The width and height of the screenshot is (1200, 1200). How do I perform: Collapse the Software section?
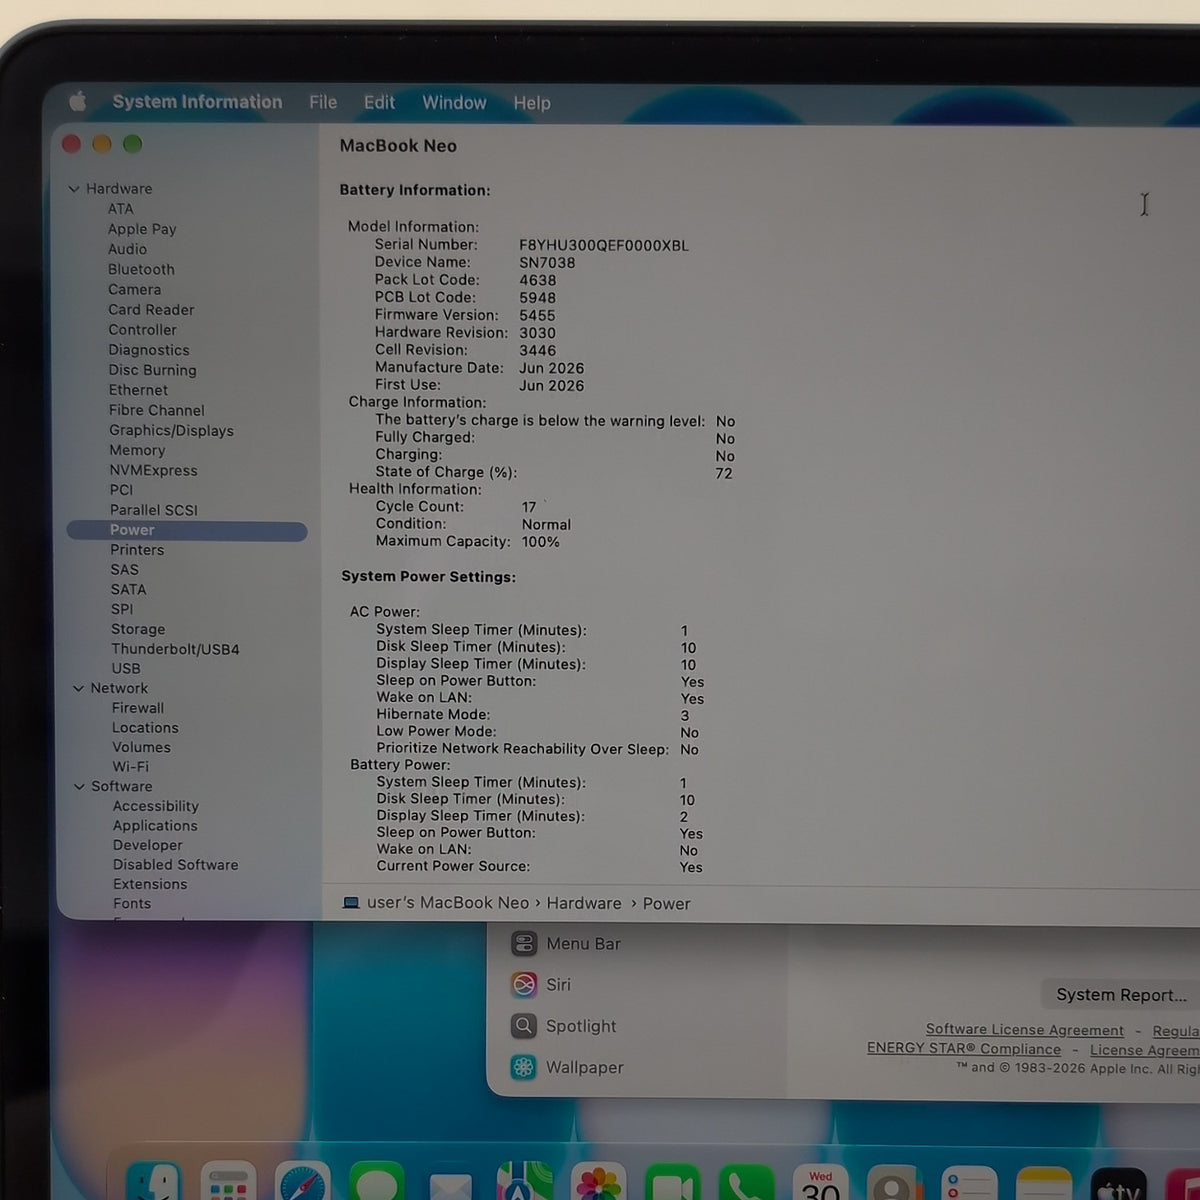pos(80,786)
